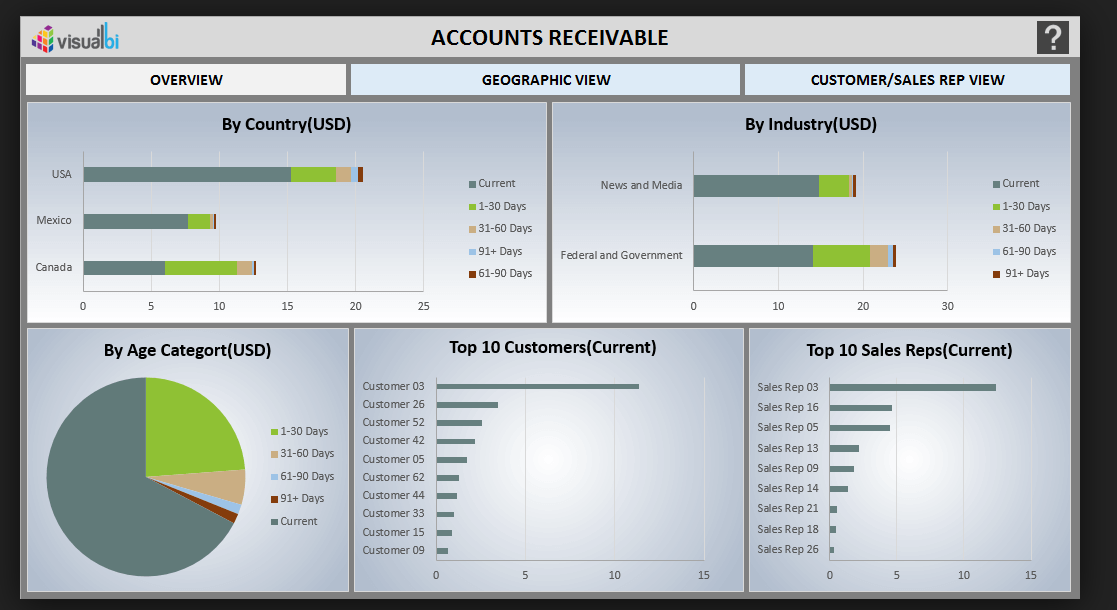Pick 61-90 Days legend entry in By Country
Screen dimensions: 1117x610
(500, 274)
